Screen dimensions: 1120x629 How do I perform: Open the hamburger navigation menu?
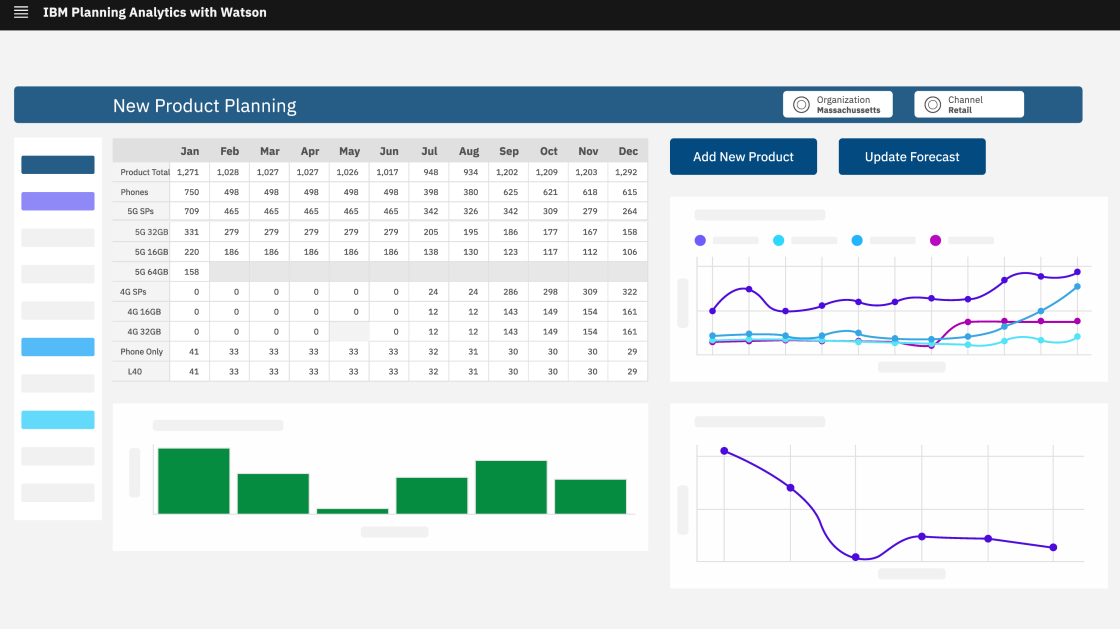point(21,12)
